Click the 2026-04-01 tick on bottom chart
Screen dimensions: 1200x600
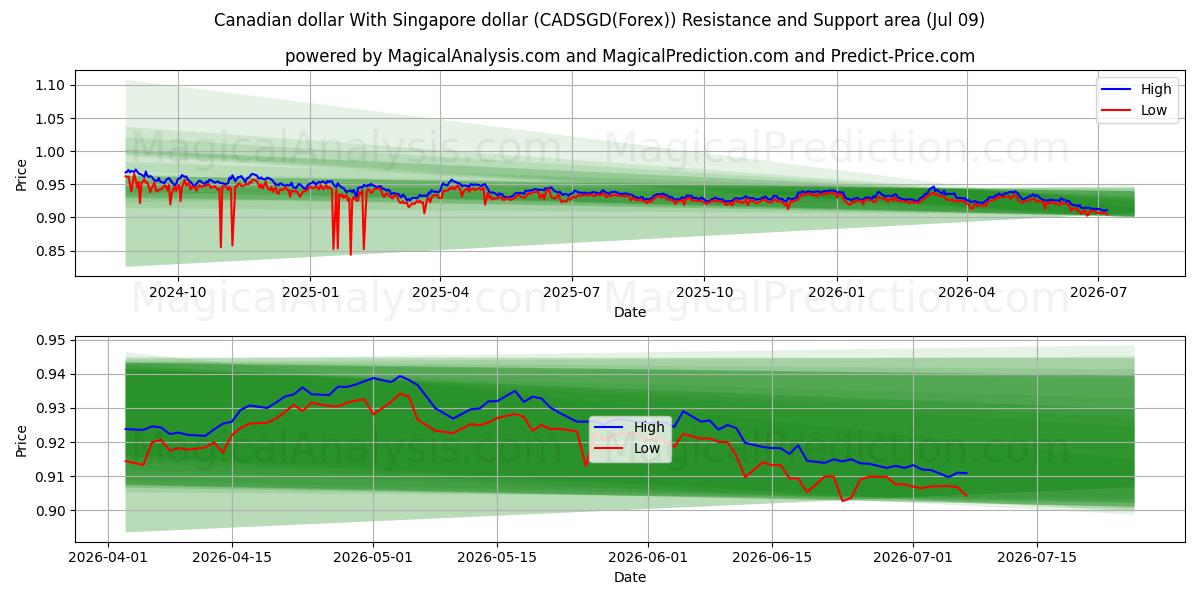108,557
